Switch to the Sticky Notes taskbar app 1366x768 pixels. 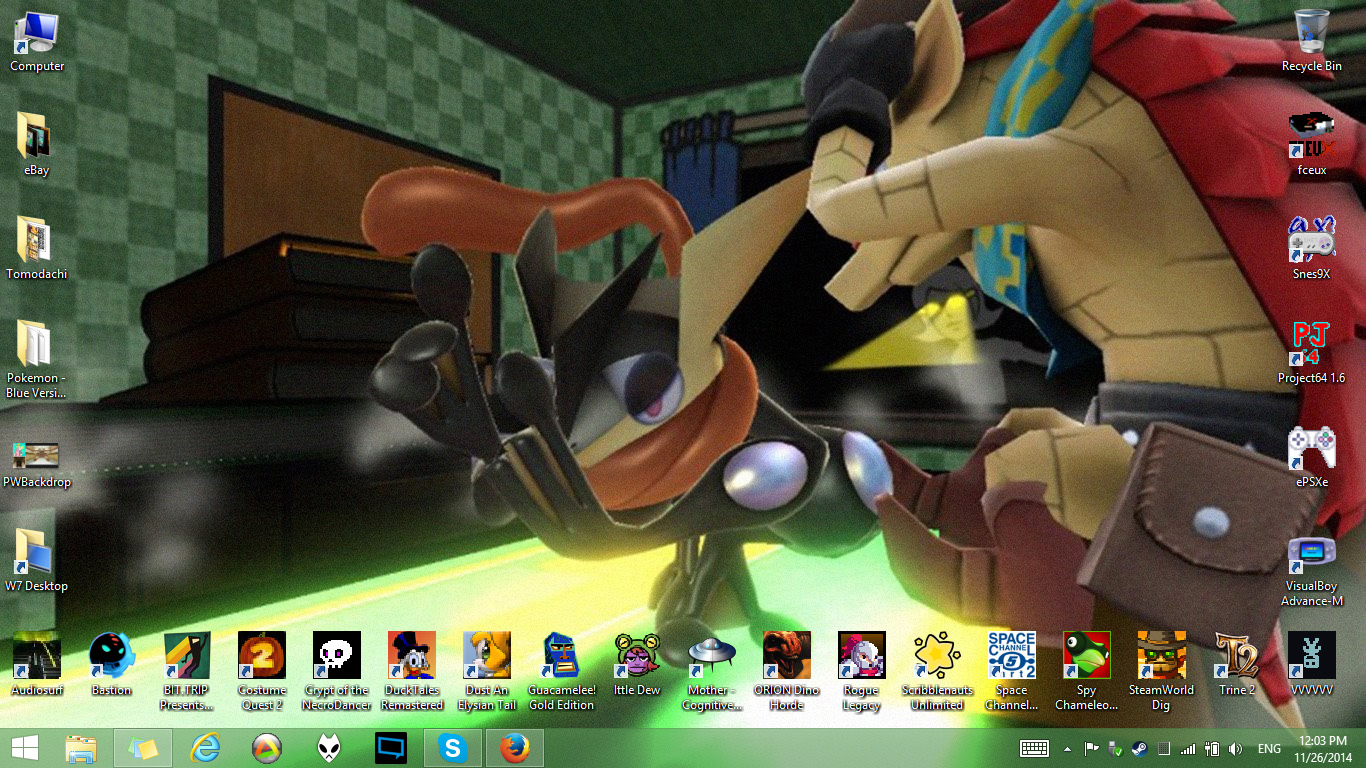[x=143, y=748]
